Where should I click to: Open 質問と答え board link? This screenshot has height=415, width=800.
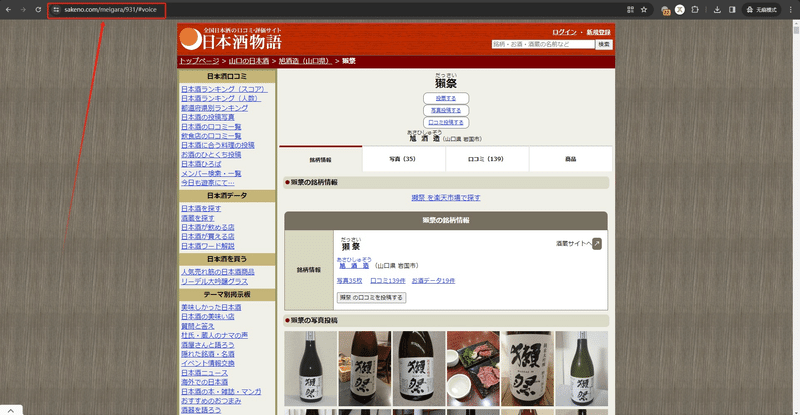197,326
